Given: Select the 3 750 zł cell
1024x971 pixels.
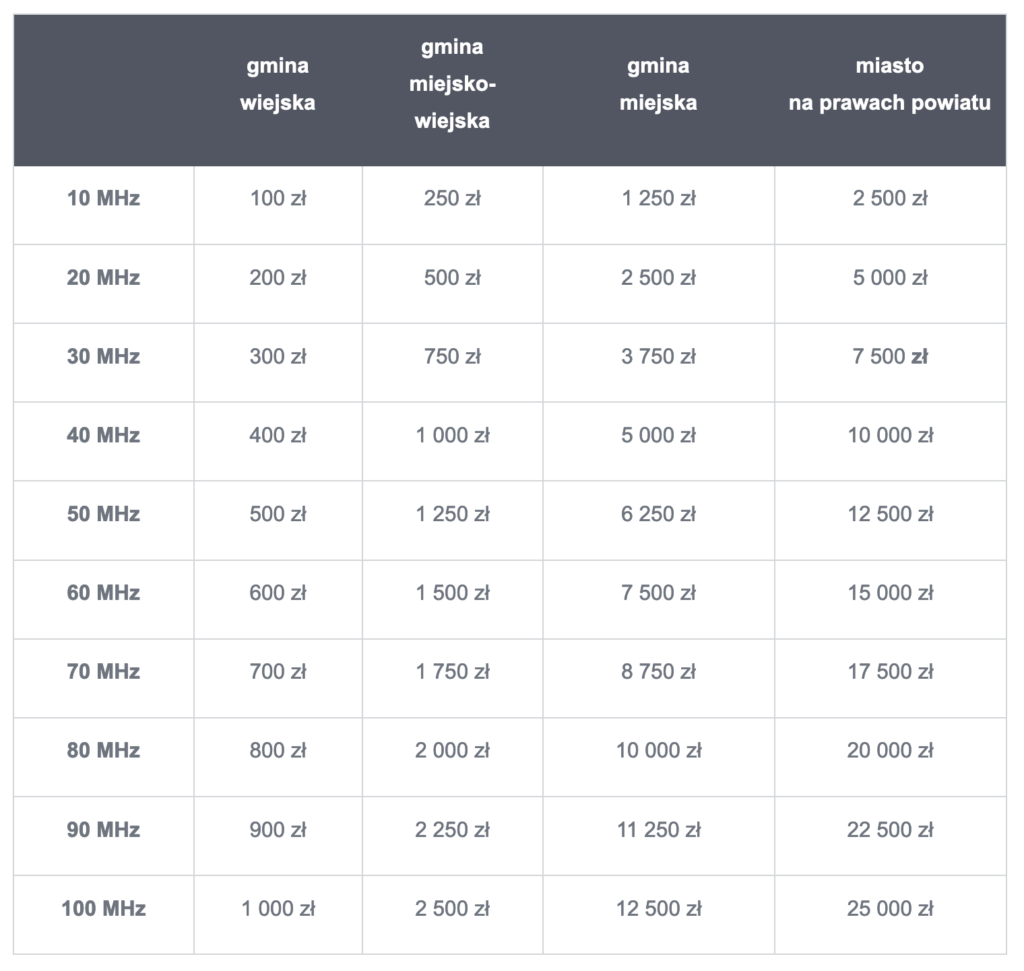Looking at the screenshot, I should pyautogui.click(x=658, y=356).
